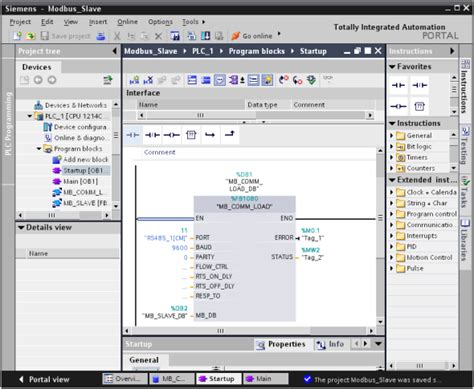Expand the Motion Control folder
The height and width of the screenshot is (389, 474).
[392, 257]
